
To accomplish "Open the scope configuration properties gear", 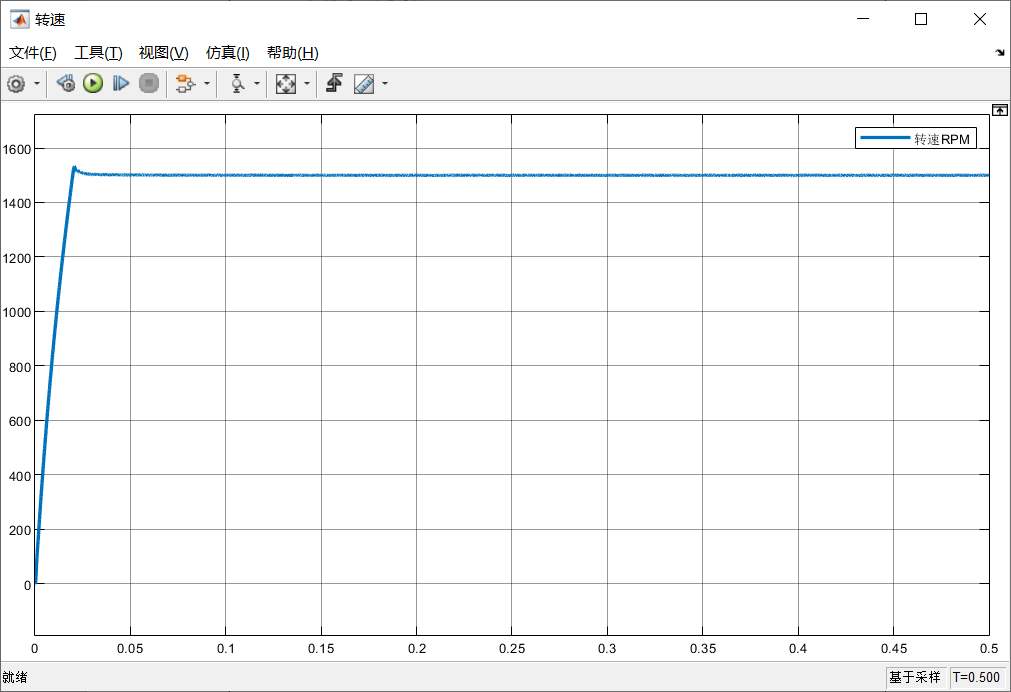I will point(16,84).
